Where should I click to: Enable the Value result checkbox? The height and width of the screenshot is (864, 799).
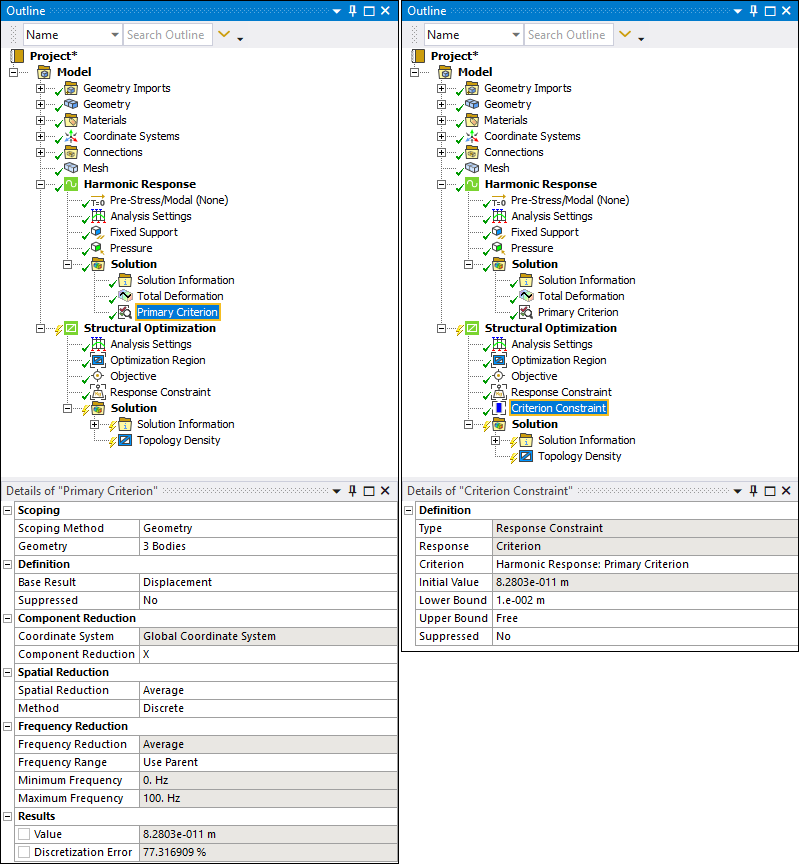[24, 834]
